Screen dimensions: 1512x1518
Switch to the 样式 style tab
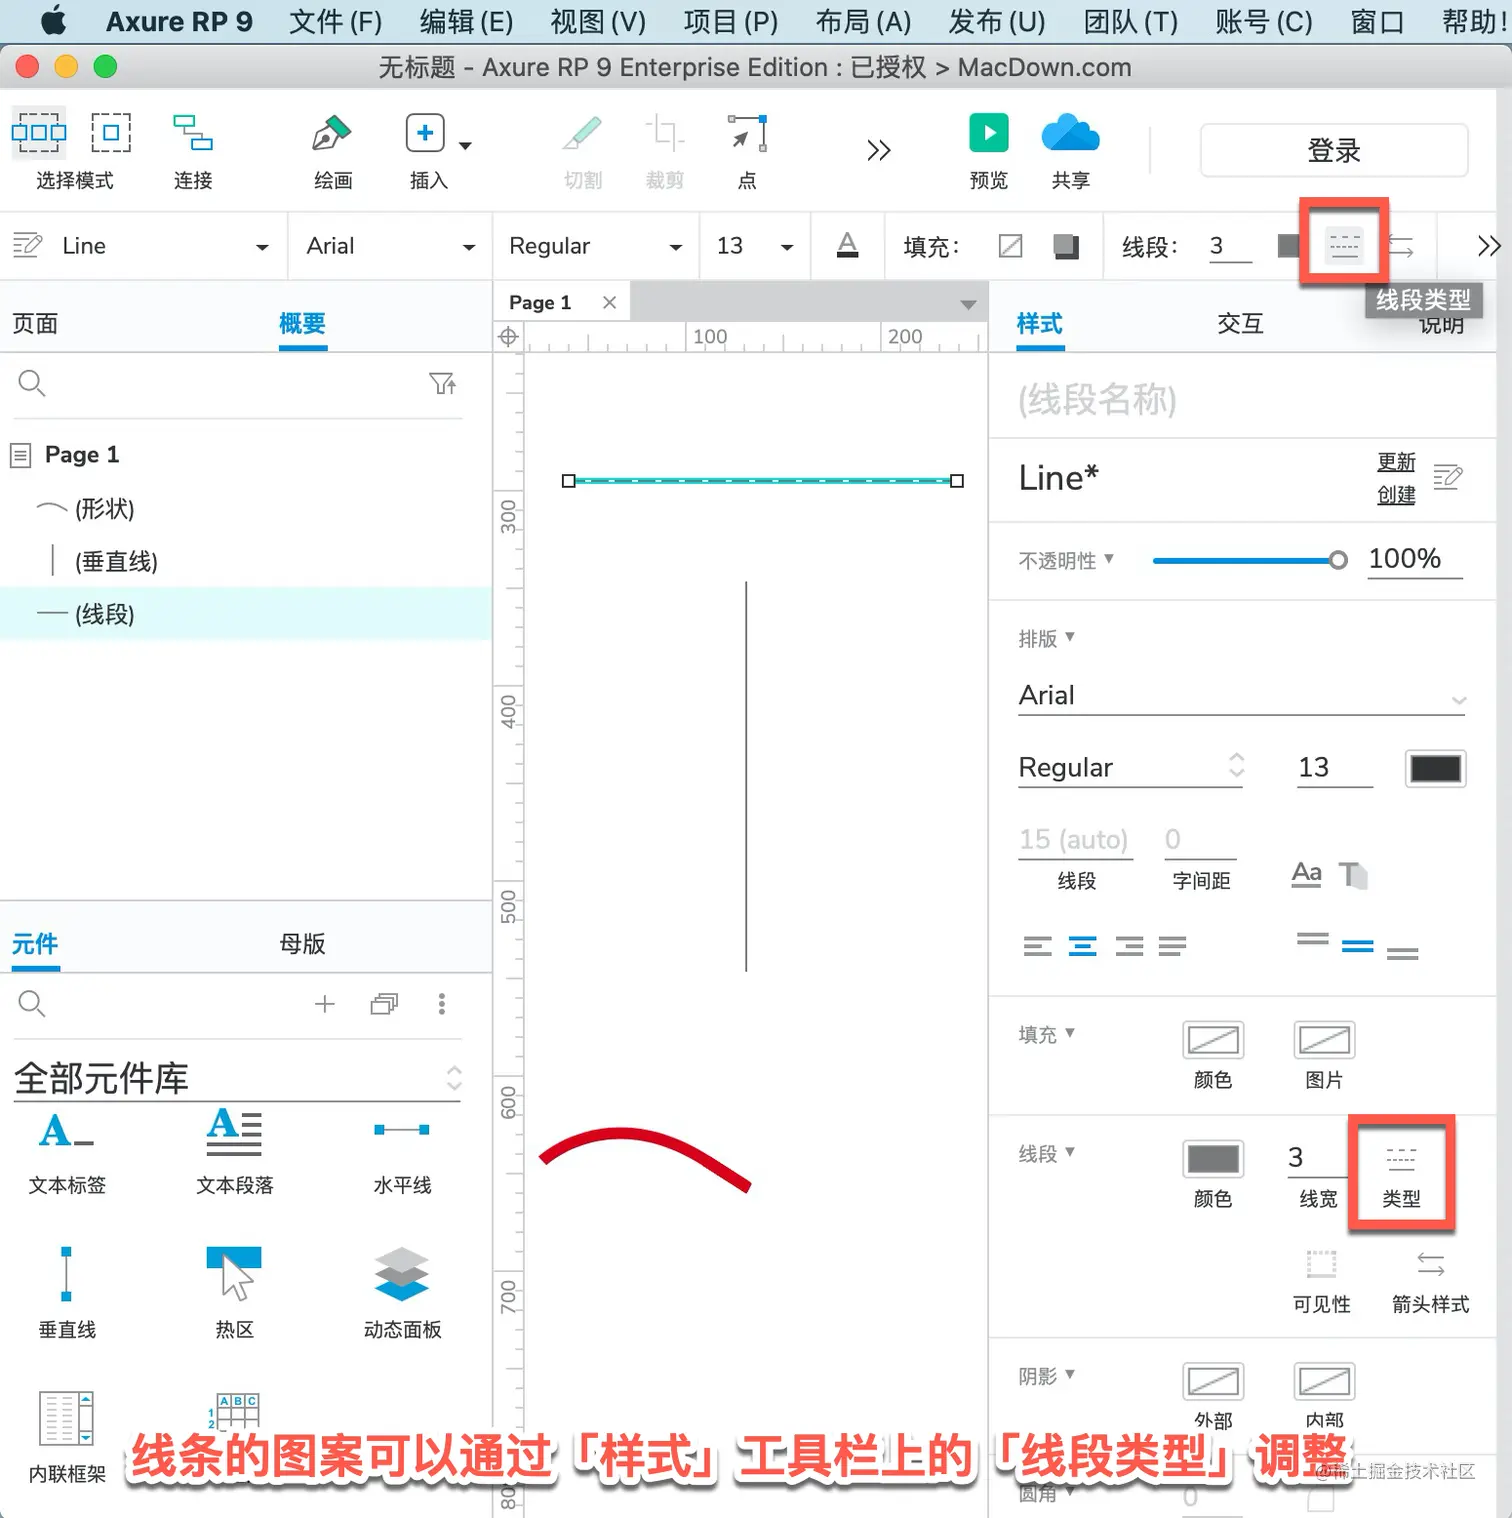[1040, 324]
